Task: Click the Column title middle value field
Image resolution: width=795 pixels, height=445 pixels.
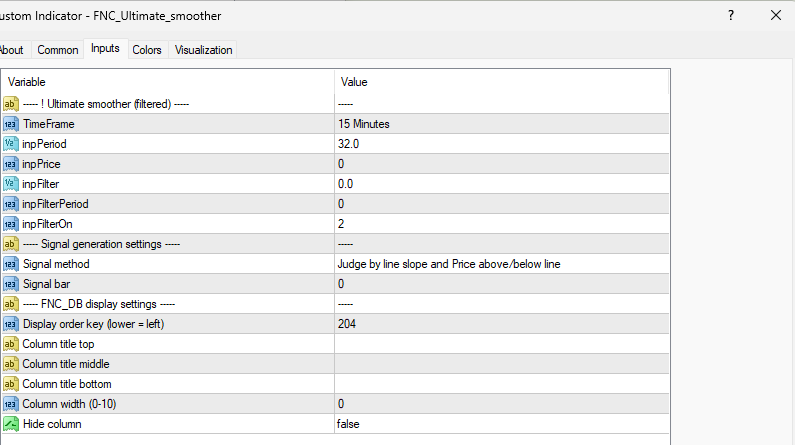Action: [x=500, y=364]
